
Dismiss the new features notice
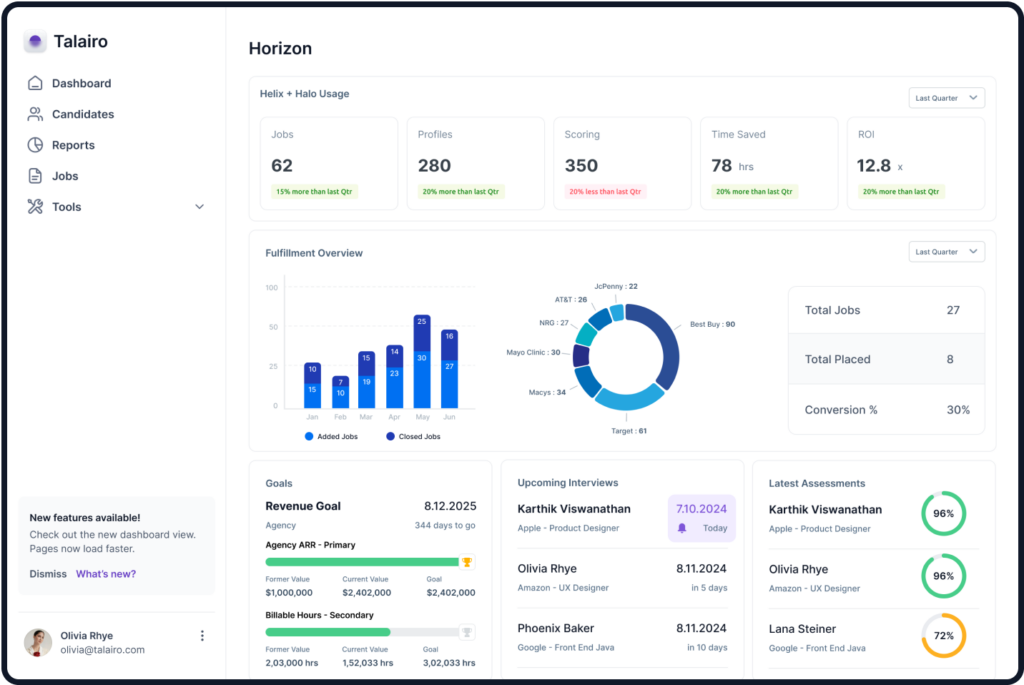click(48, 574)
